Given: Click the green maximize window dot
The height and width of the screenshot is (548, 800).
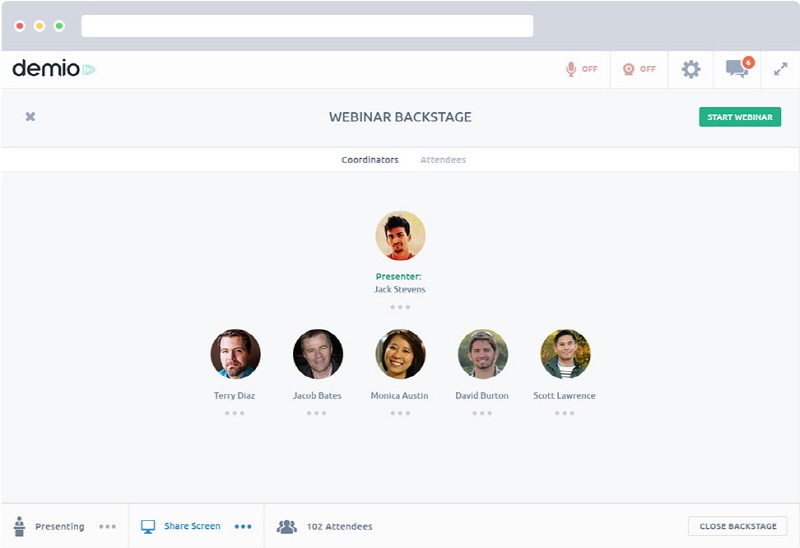Looking at the screenshot, I should [59, 26].
